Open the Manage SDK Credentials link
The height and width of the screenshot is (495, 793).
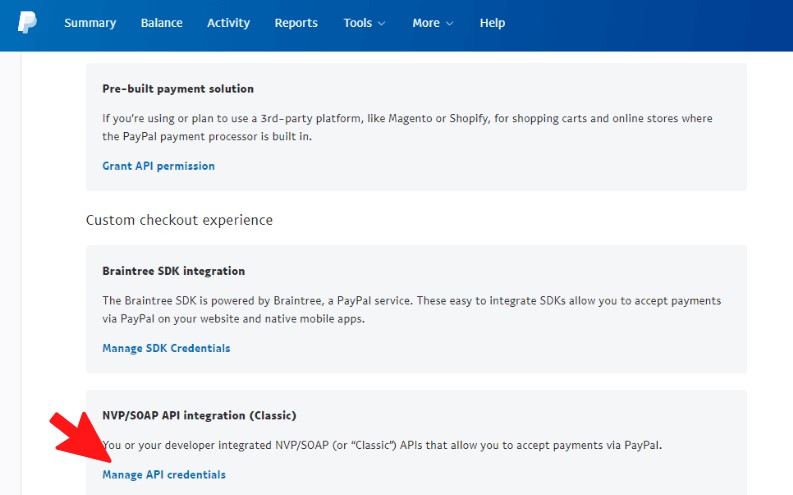[166, 348]
